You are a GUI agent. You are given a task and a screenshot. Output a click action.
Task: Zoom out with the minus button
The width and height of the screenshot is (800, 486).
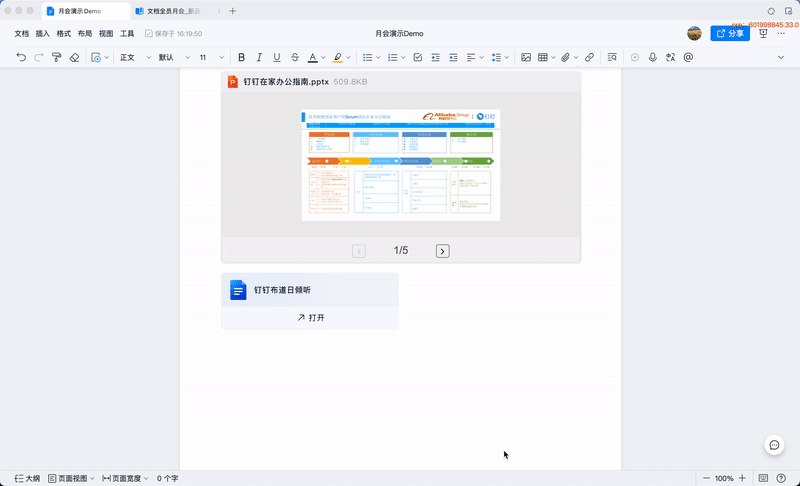(x=706, y=478)
